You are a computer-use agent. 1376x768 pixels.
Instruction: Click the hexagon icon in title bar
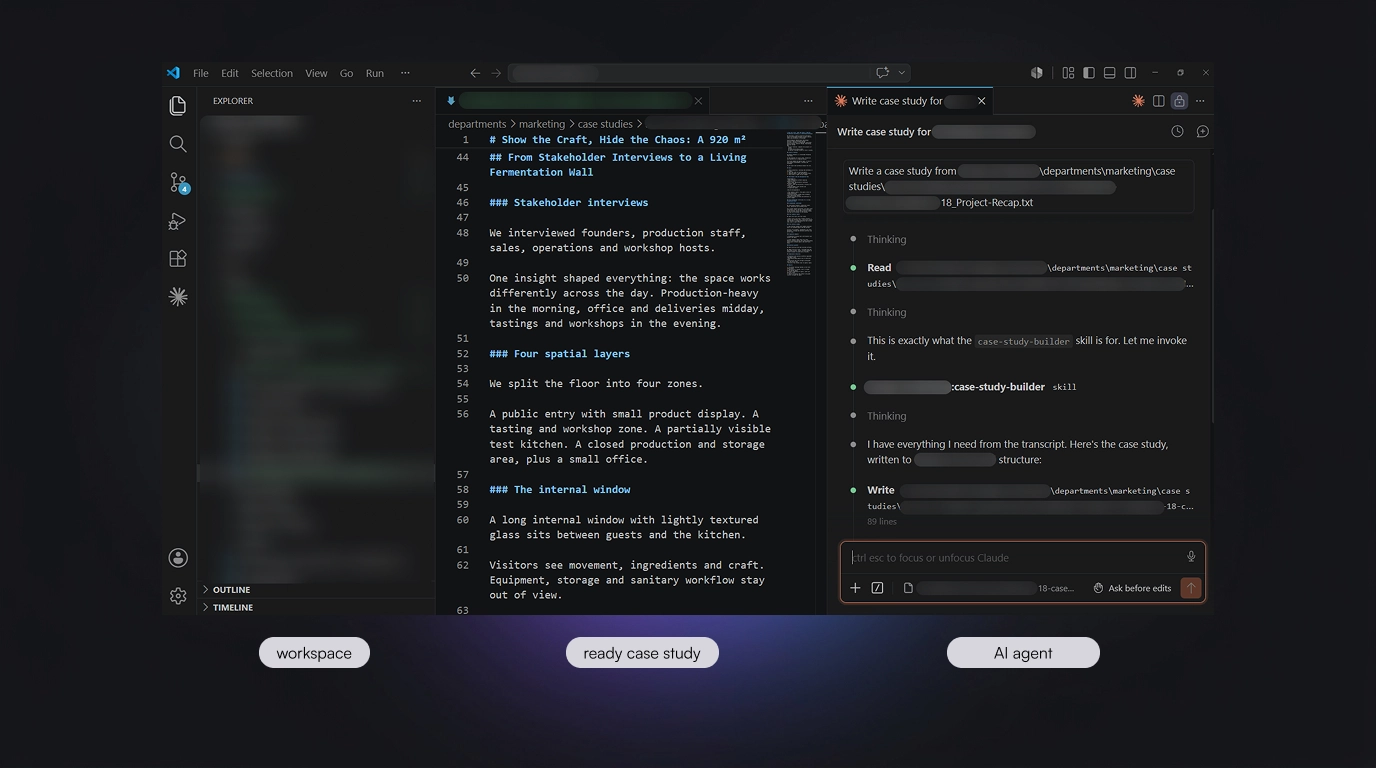coord(1037,73)
